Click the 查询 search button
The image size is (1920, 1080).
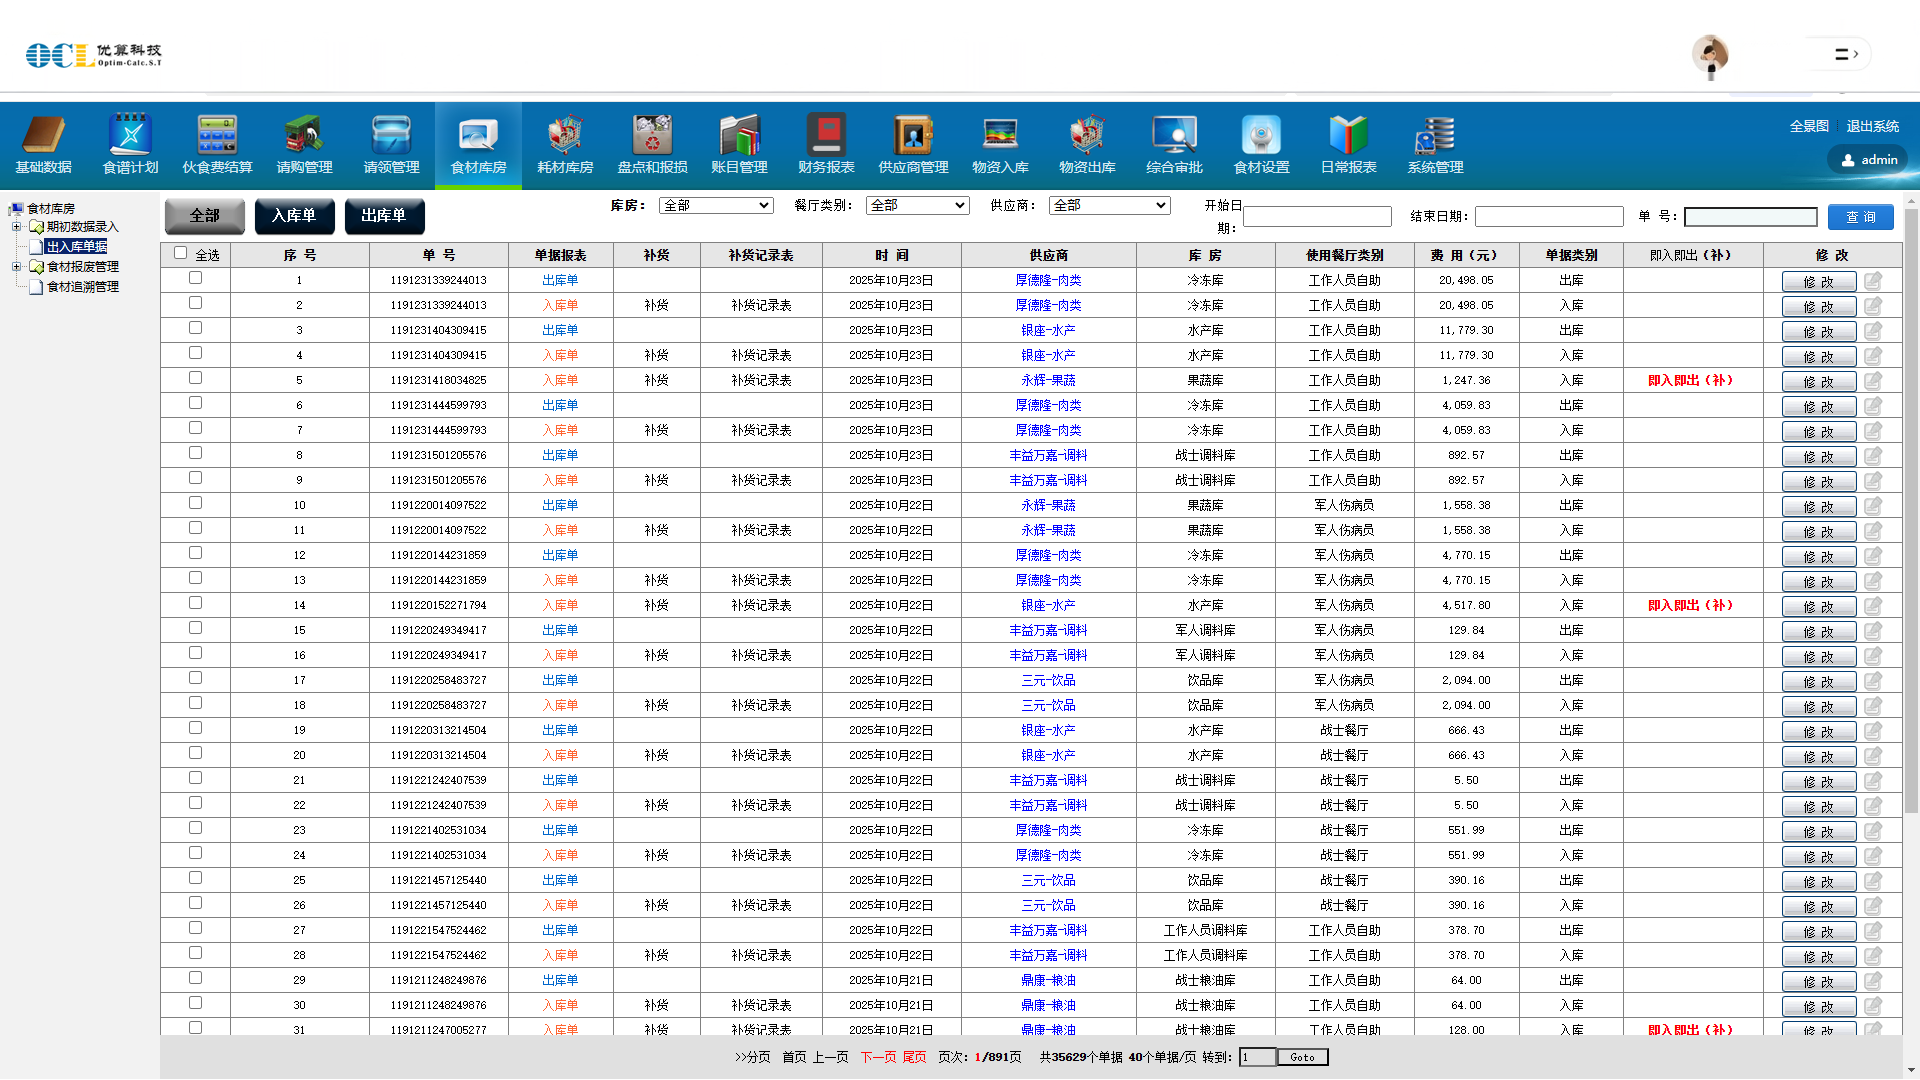click(1860, 217)
